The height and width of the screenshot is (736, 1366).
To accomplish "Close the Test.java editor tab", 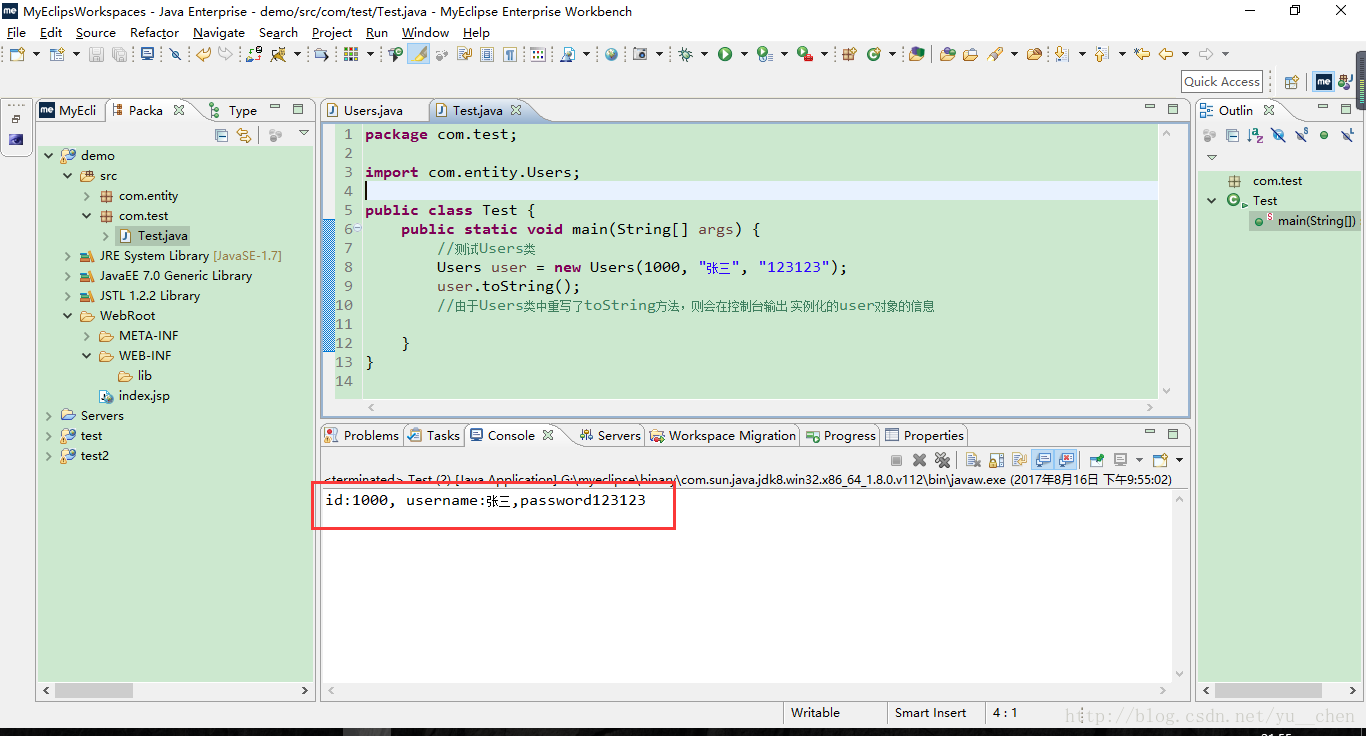I will click(518, 111).
